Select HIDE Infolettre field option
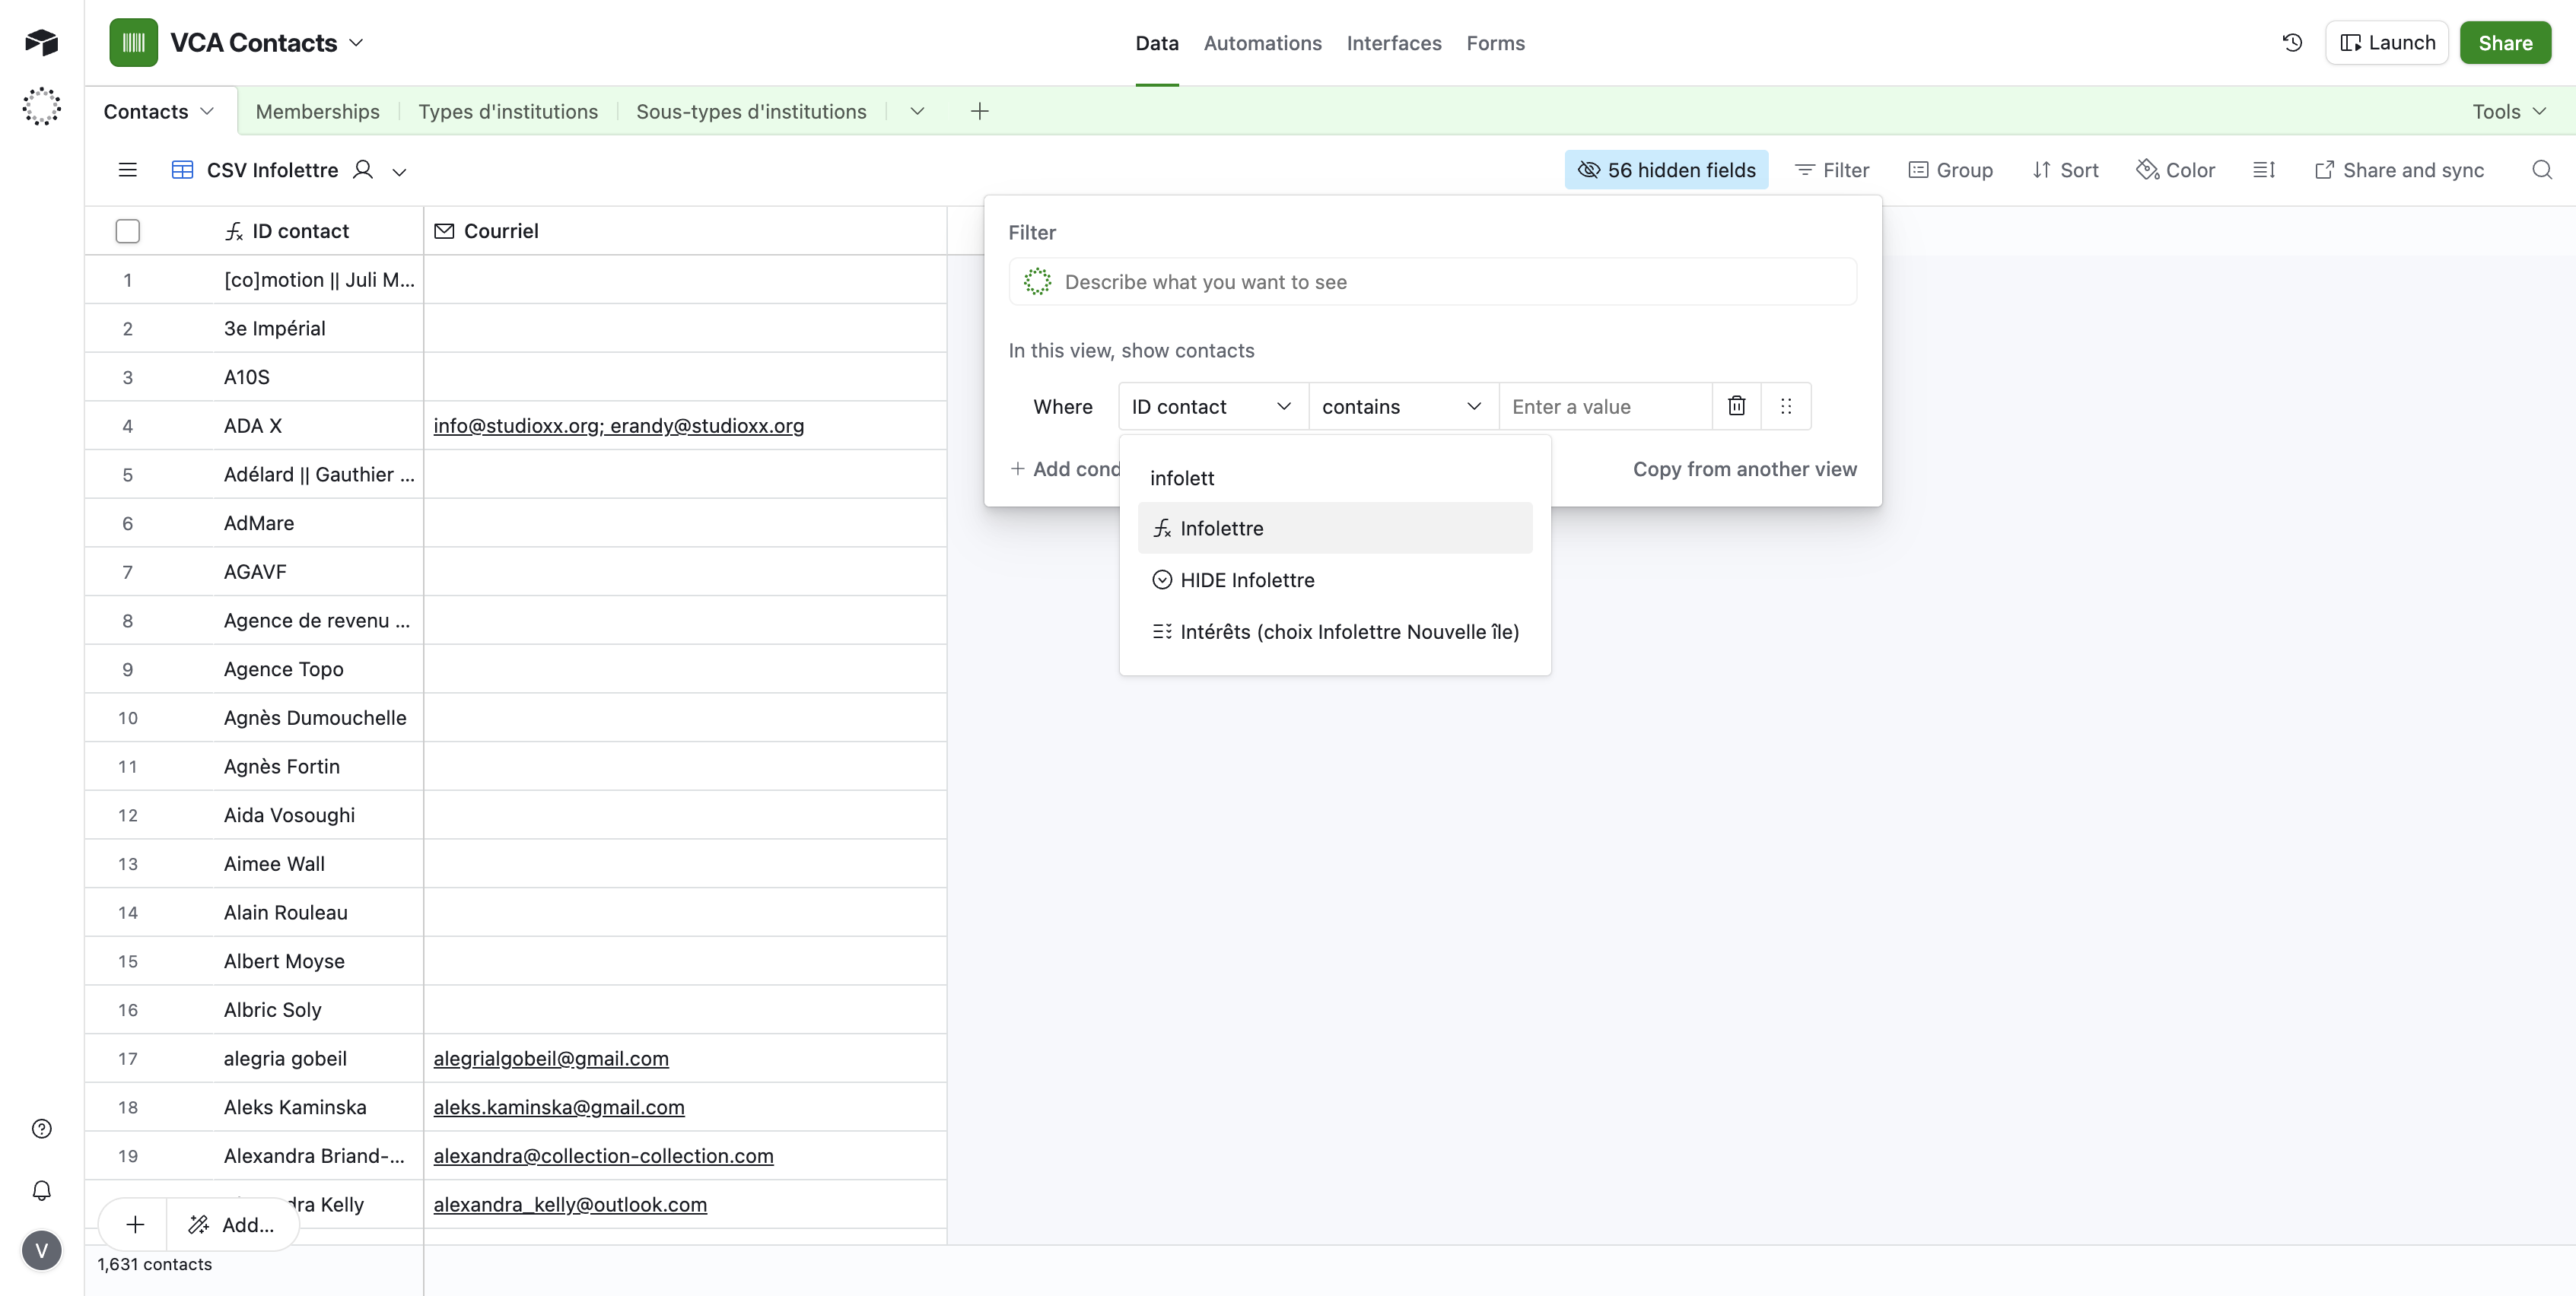 tap(1246, 580)
